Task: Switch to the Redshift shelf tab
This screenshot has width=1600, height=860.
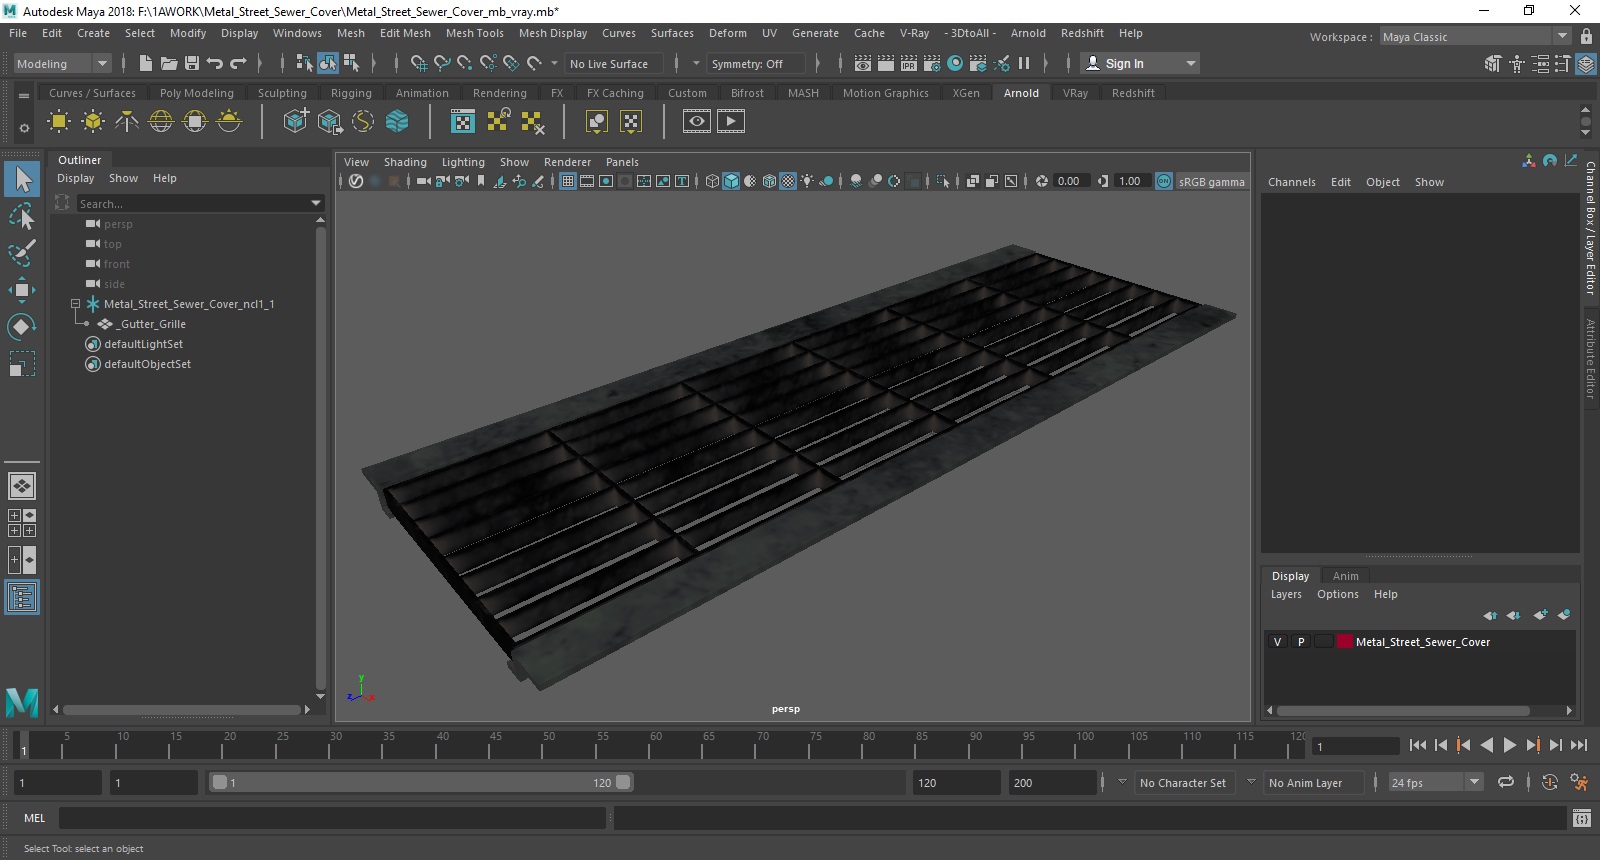Action: 1133,93
